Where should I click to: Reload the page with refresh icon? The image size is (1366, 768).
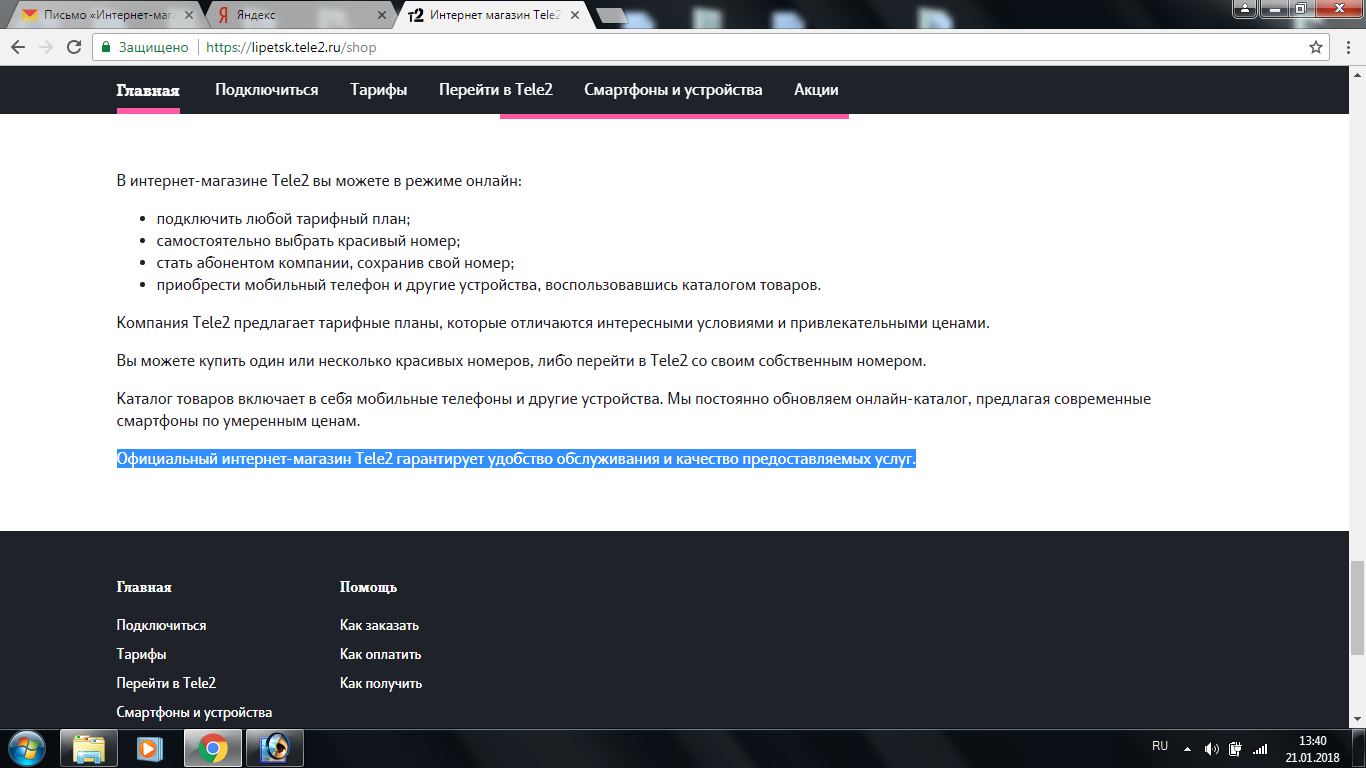[x=74, y=47]
